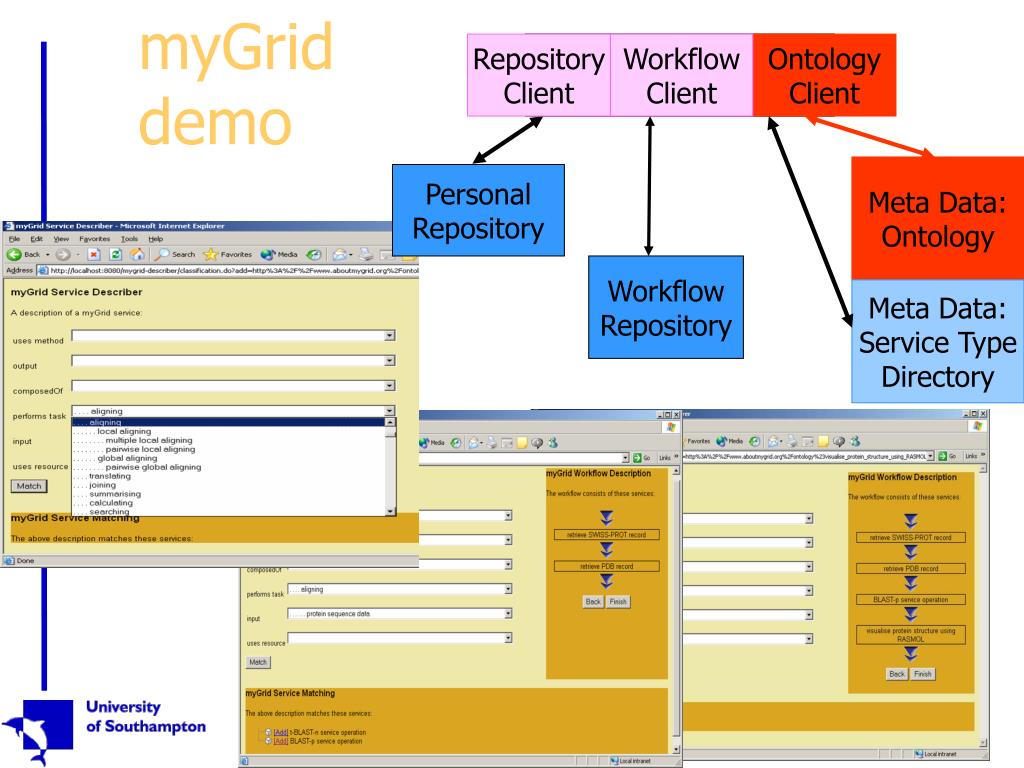This screenshot has width=1024, height=768.
Task: Click Match button in Service Describer window
Action: (x=29, y=486)
